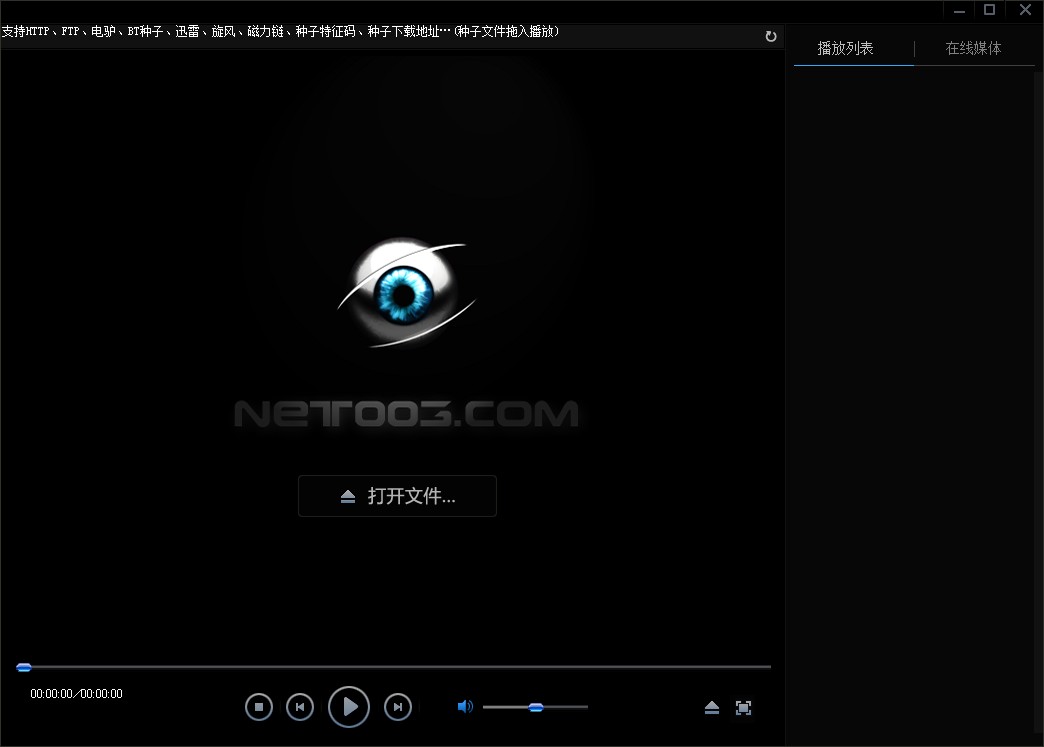The image size is (1044, 747).
Task: Click the volume slider's blue knob
Action: [x=536, y=707]
